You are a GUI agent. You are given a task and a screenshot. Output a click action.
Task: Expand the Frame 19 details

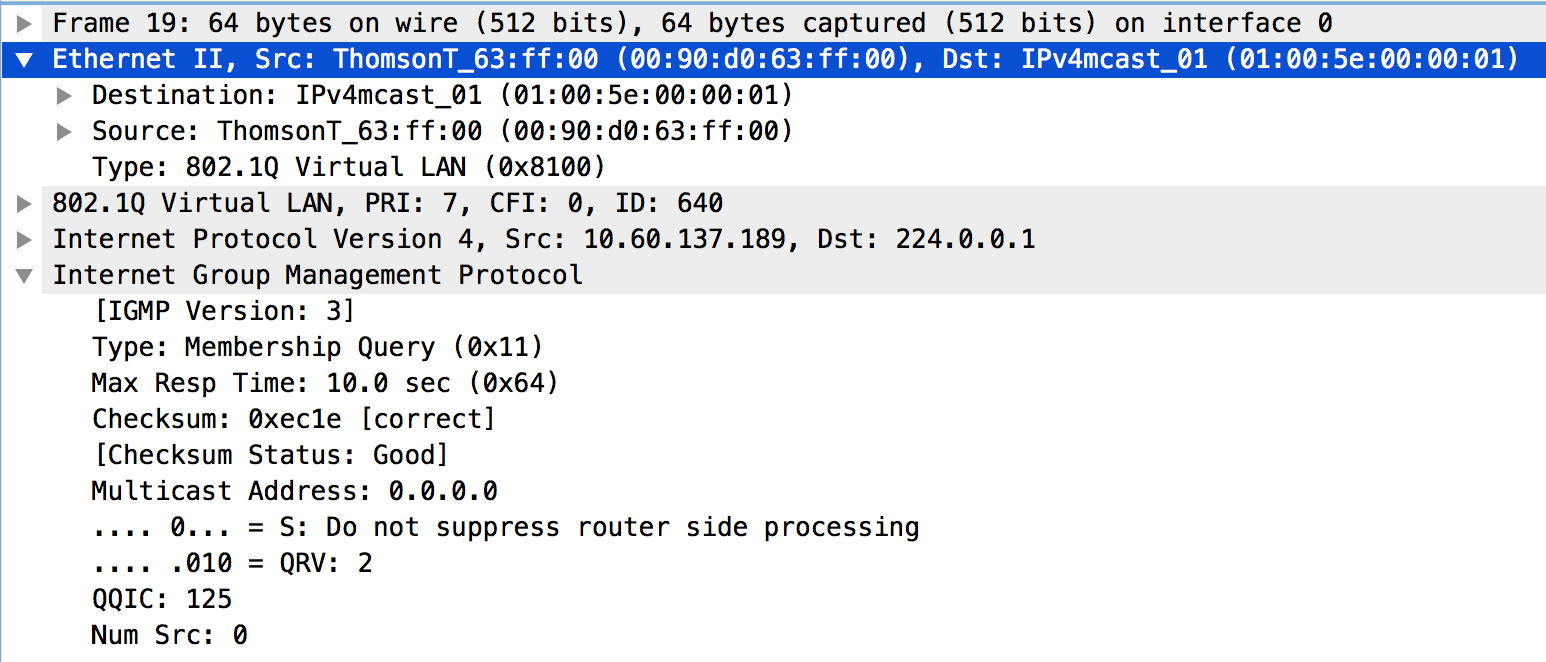point(25,23)
